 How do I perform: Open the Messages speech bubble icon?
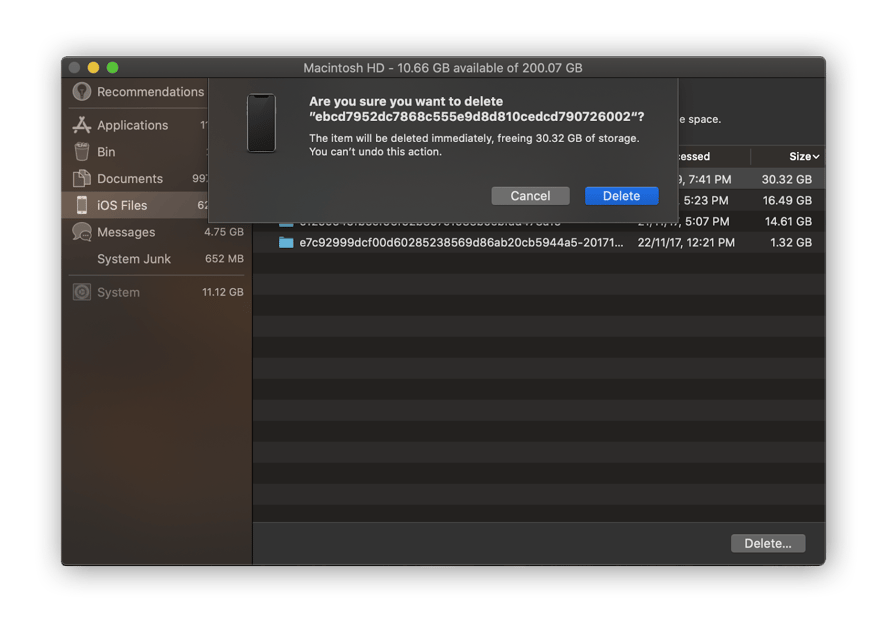(81, 232)
